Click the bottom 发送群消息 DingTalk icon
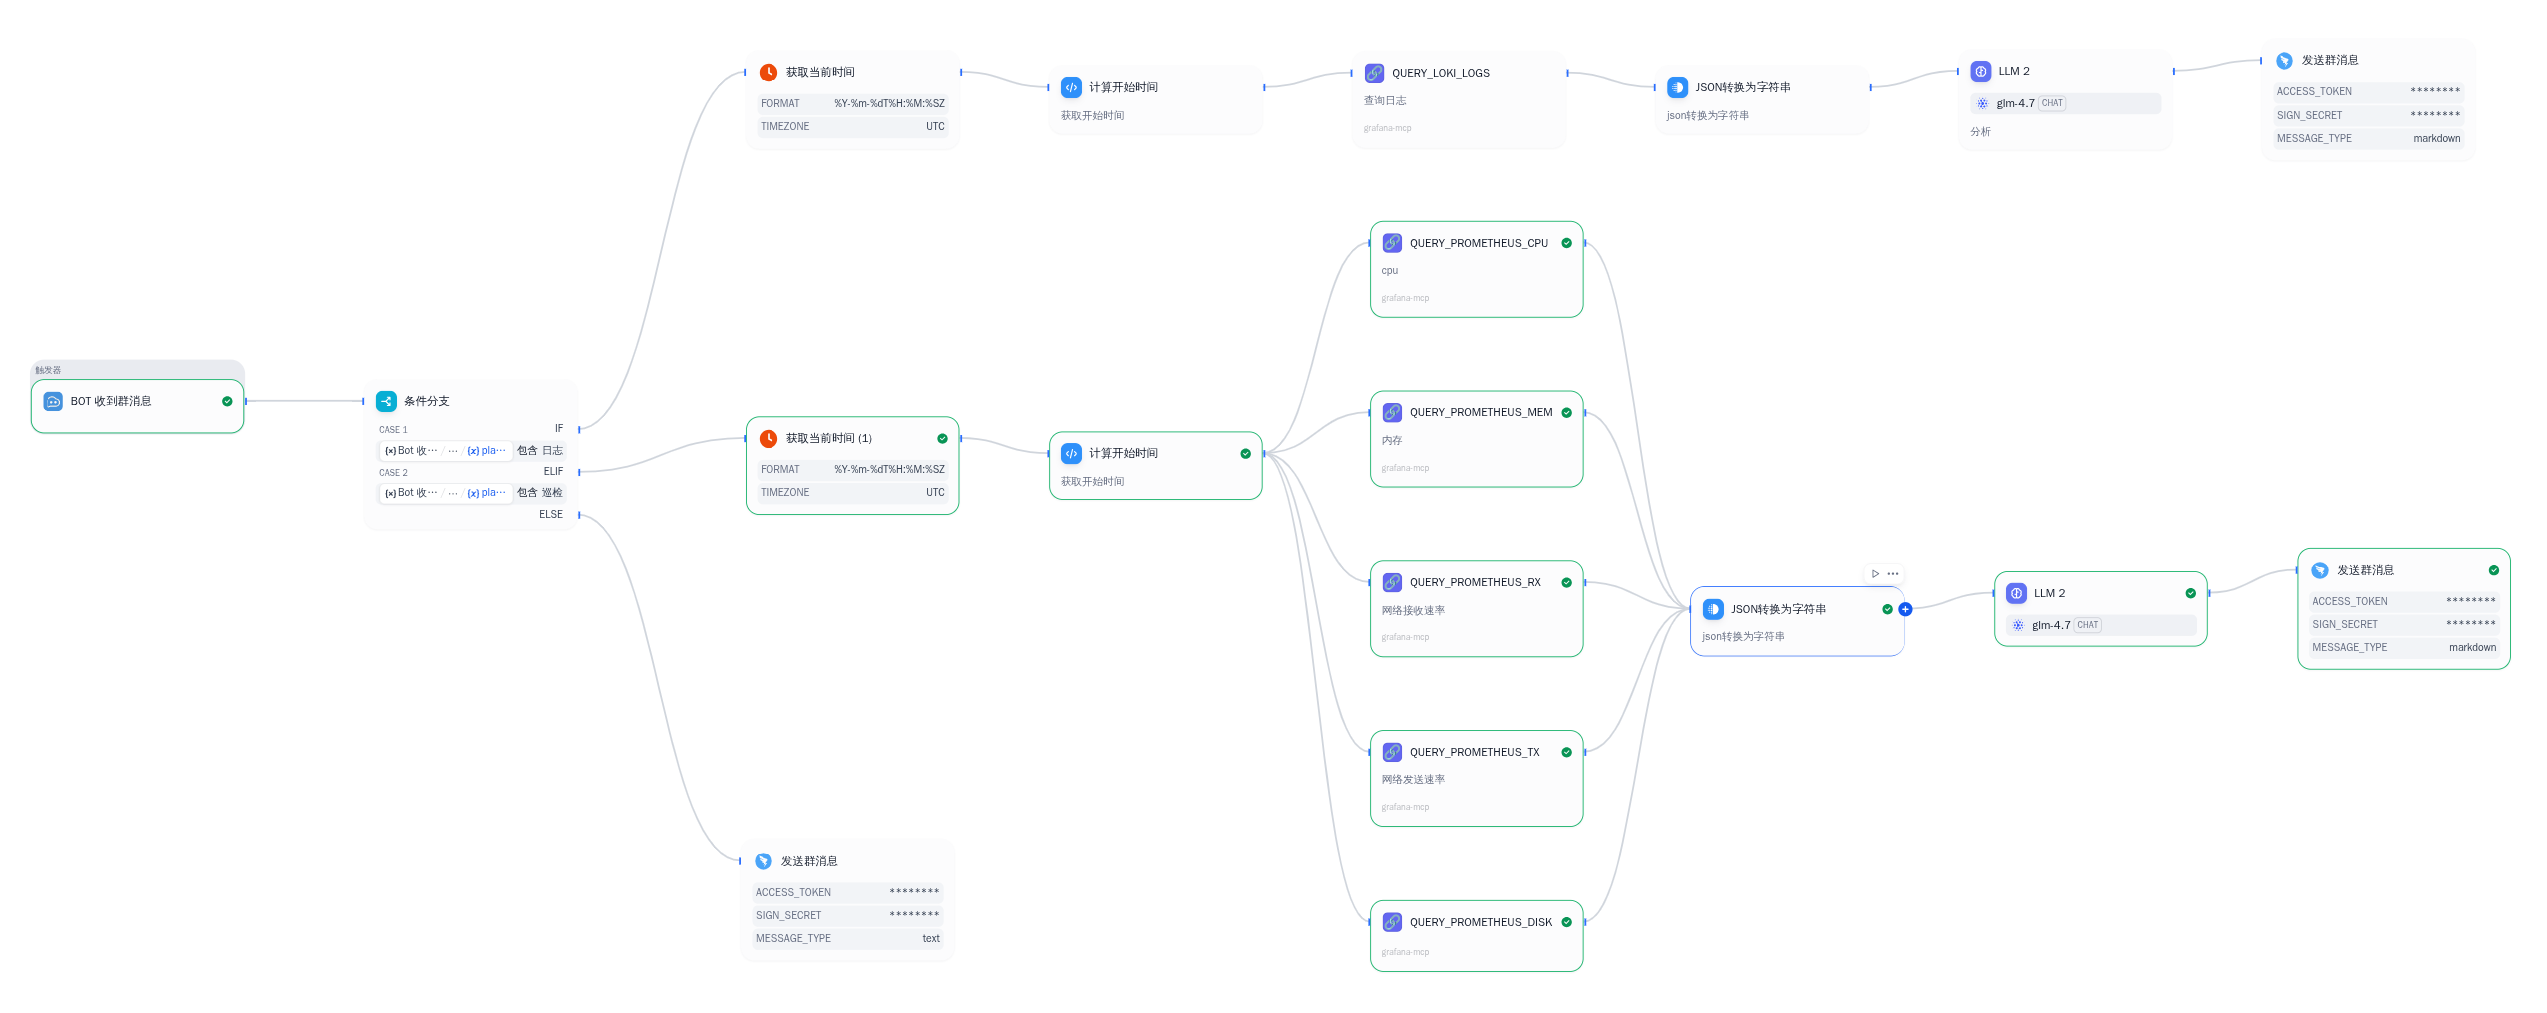Viewport: 2547px width, 1013px height. (x=763, y=861)
